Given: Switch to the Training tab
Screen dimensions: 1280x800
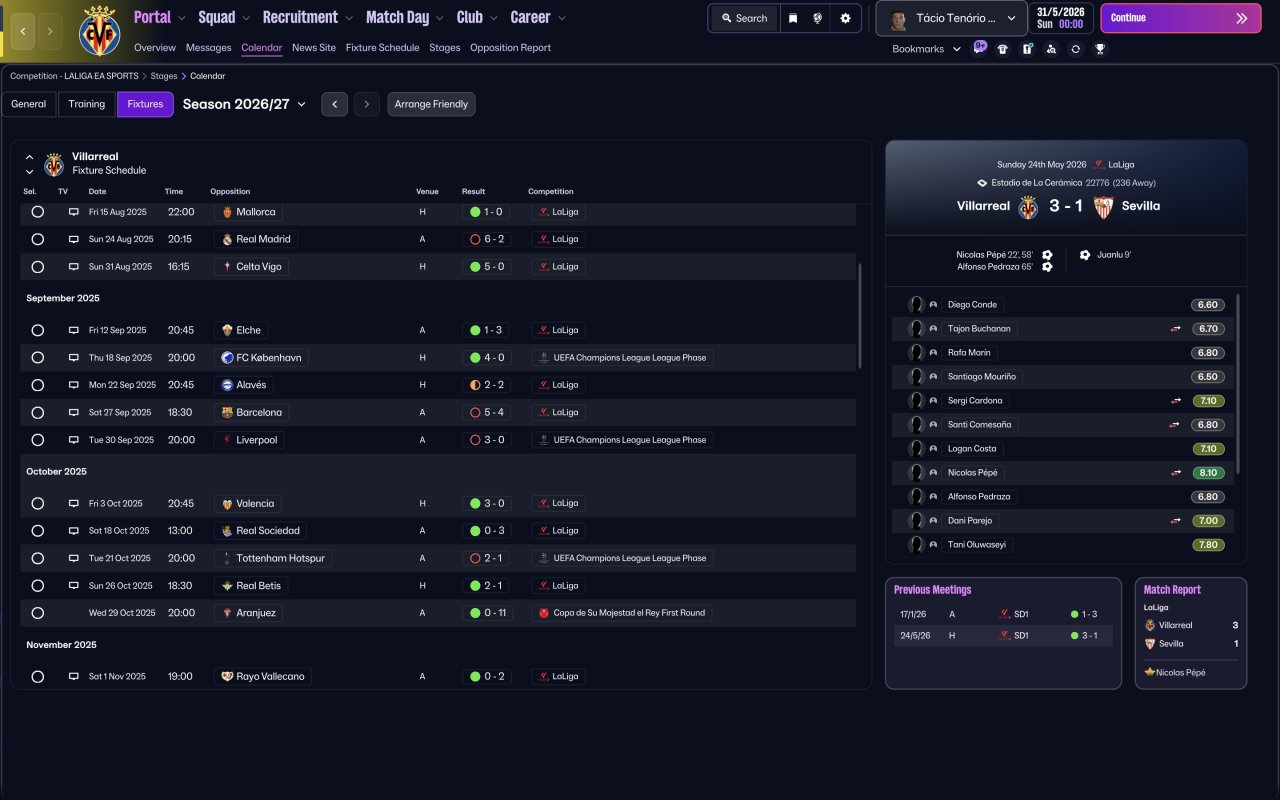Looking at the screenshot, I should click(87, 104).
